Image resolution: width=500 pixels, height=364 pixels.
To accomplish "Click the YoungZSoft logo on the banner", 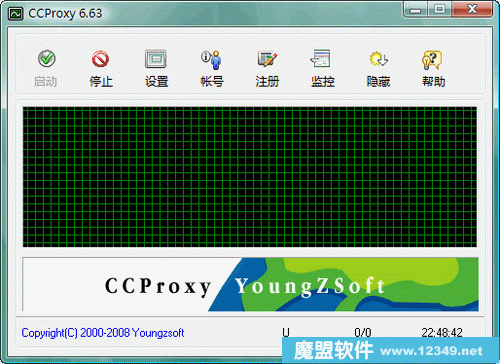I will coord(310,286).
